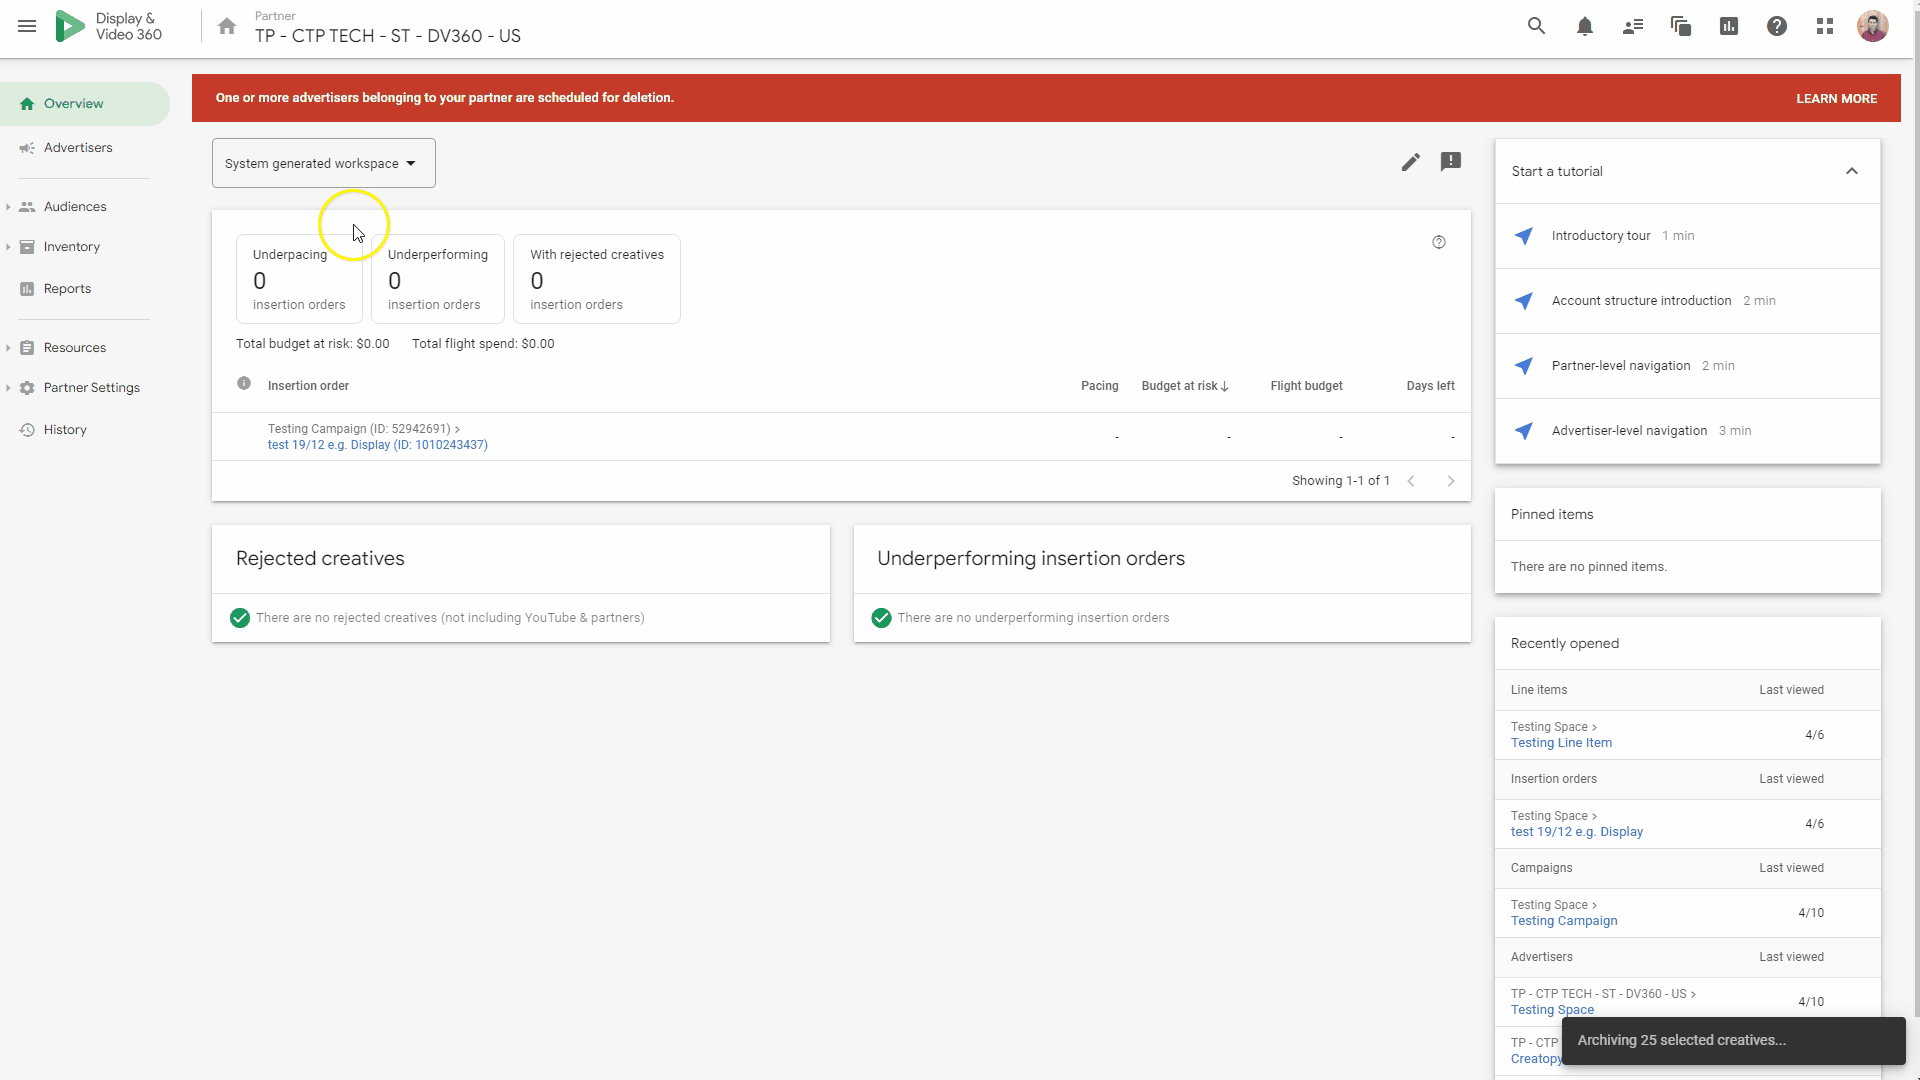Select the Underperforming insertion orders card
This screenshot has height=1080, width=1920.
point(438,279)
